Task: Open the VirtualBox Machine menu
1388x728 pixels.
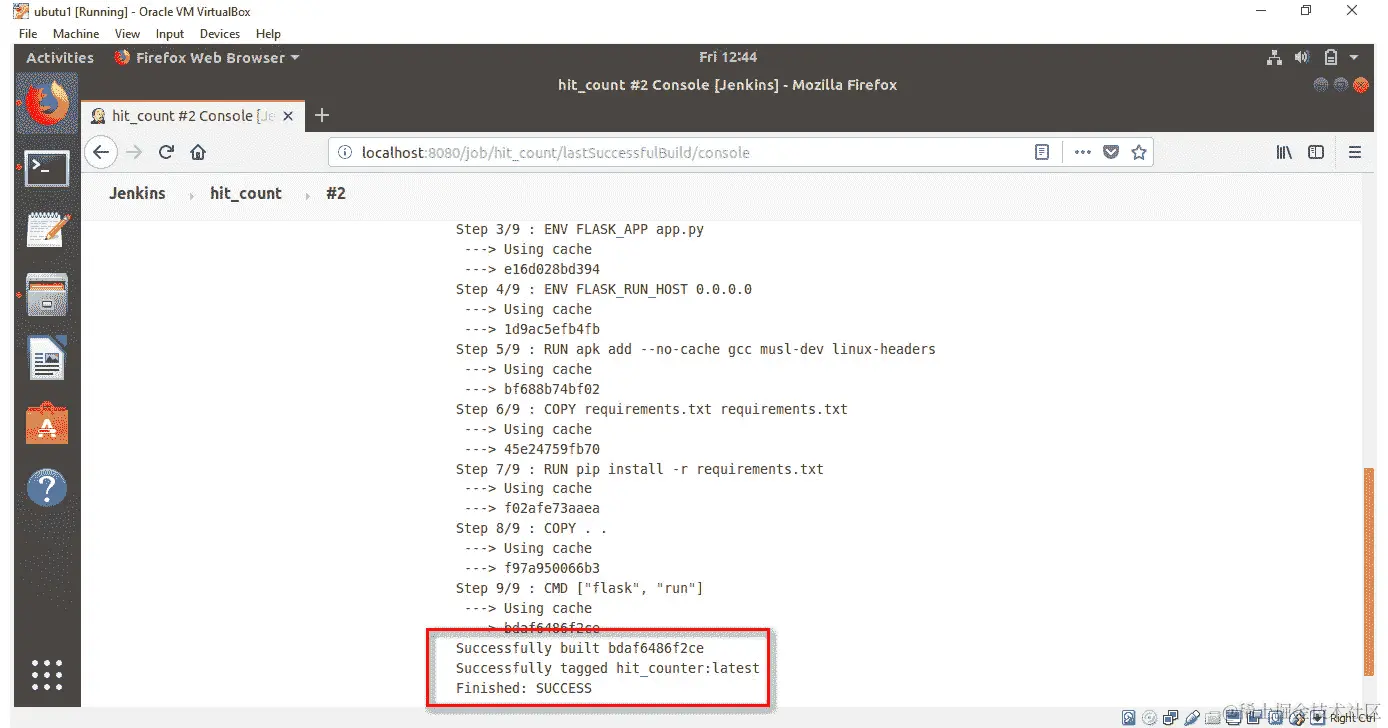Action: (76, 34)
